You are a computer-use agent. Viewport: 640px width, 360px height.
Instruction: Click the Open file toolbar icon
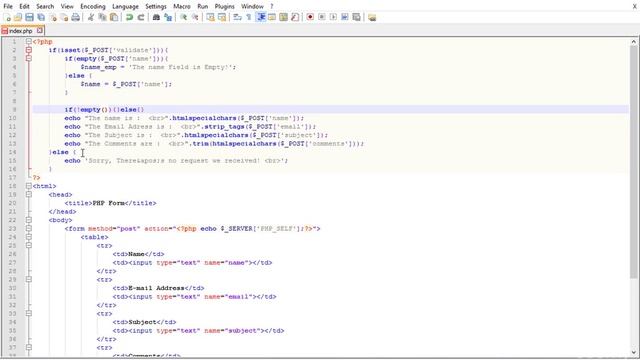[18, 17]
